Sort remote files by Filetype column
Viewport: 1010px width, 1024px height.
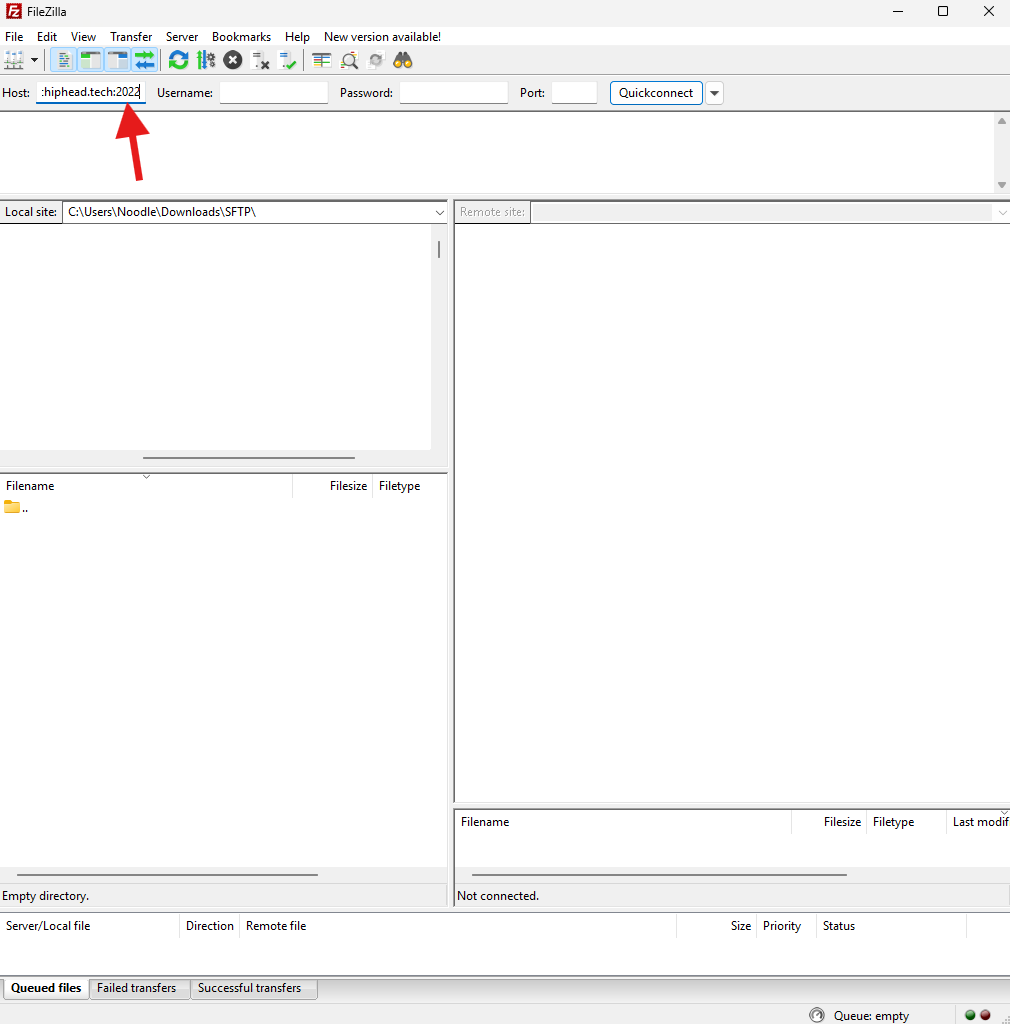906,822
